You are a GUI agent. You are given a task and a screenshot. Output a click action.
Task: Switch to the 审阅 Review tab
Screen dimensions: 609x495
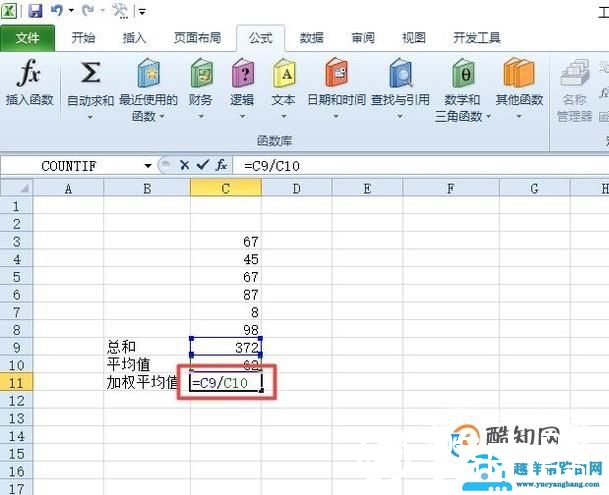pos(363,38)
